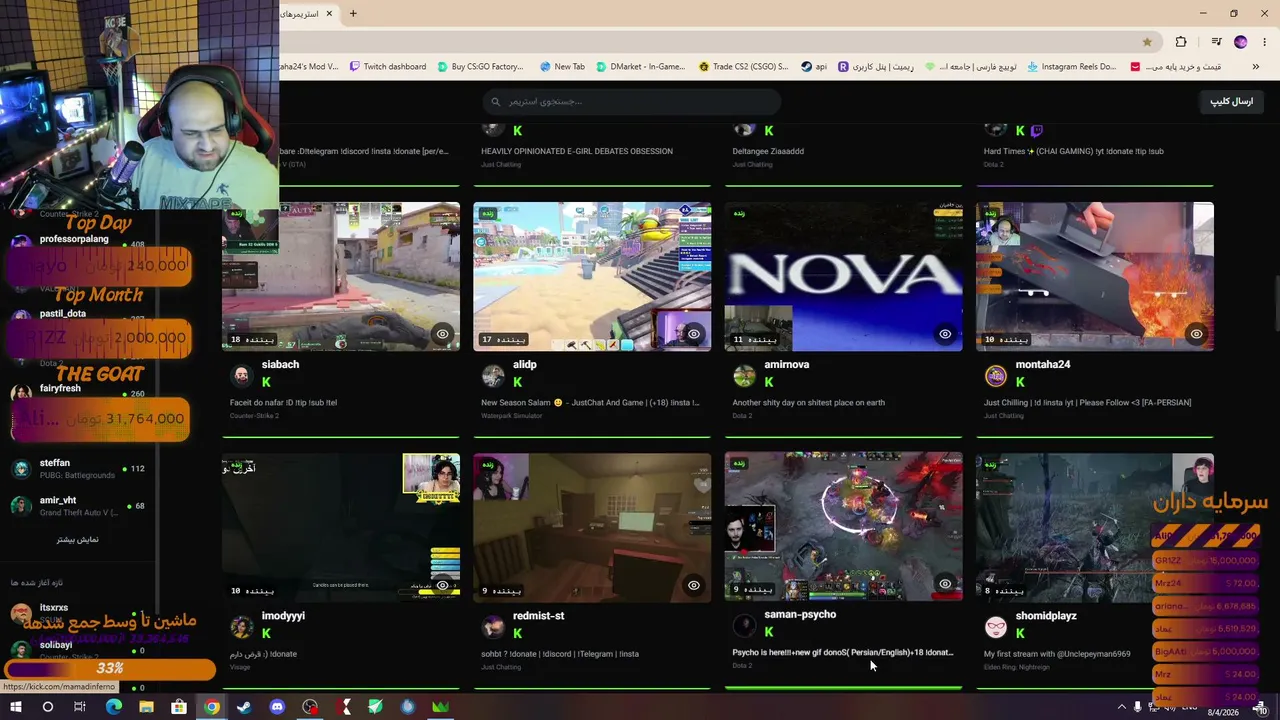1280x720 pixels.
Task: Open the redmist-st stream thumbnail
Action: coord(593,528)
